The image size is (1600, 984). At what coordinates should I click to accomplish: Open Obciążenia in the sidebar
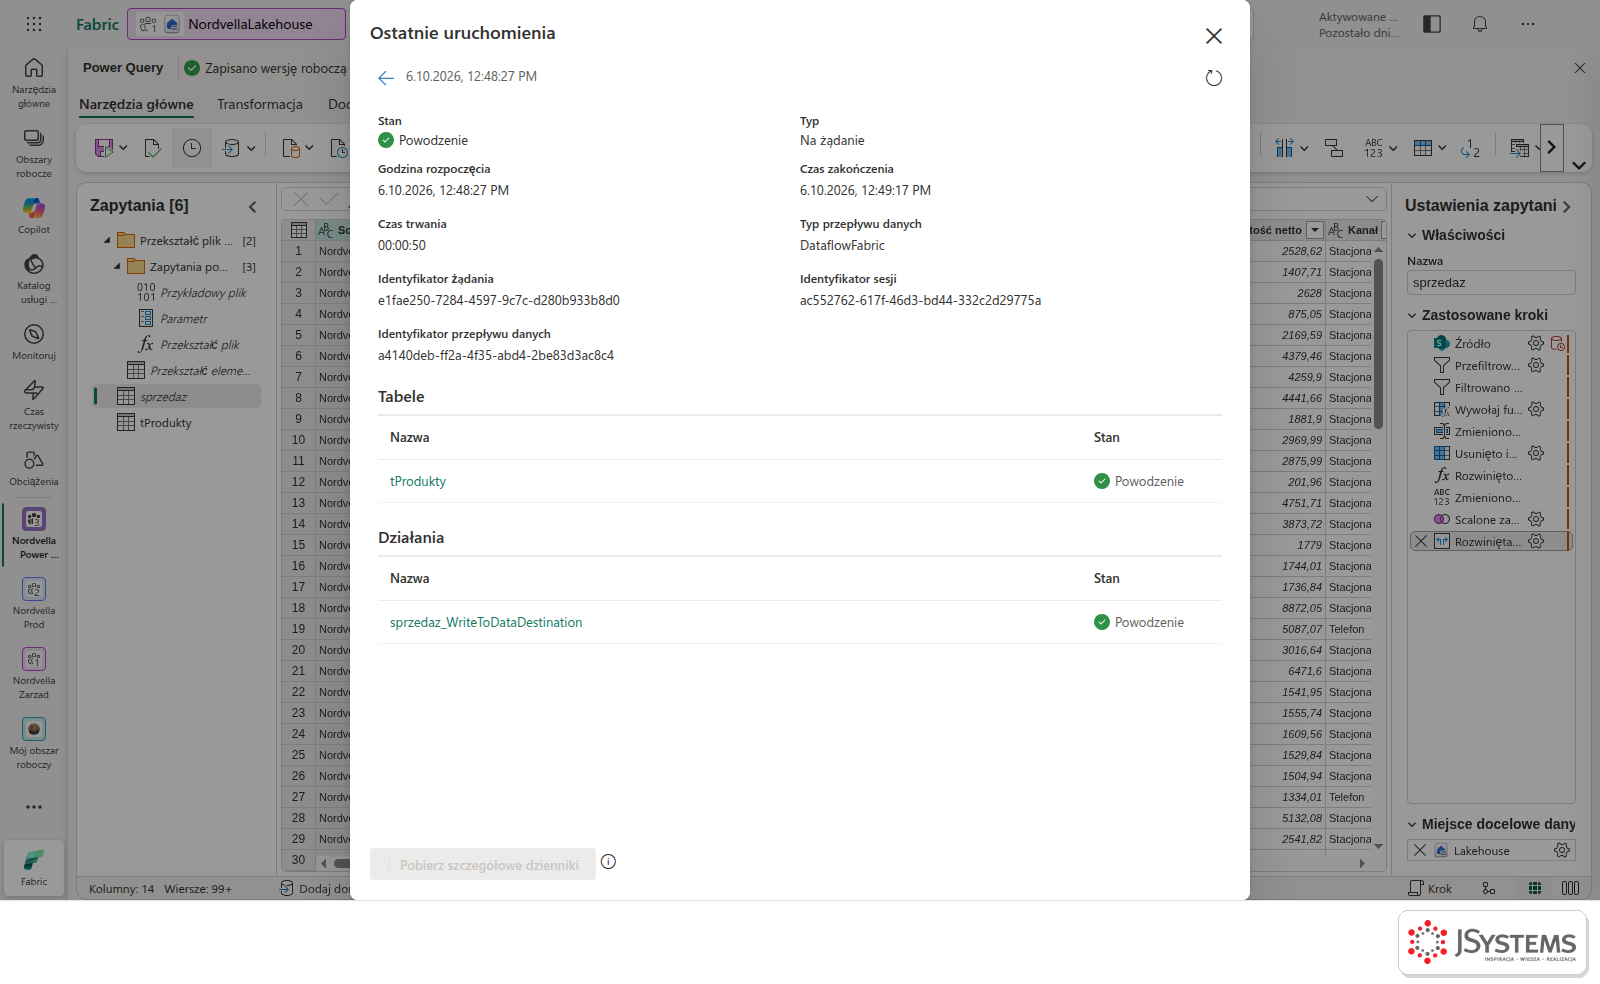click(x=34, y=467)
